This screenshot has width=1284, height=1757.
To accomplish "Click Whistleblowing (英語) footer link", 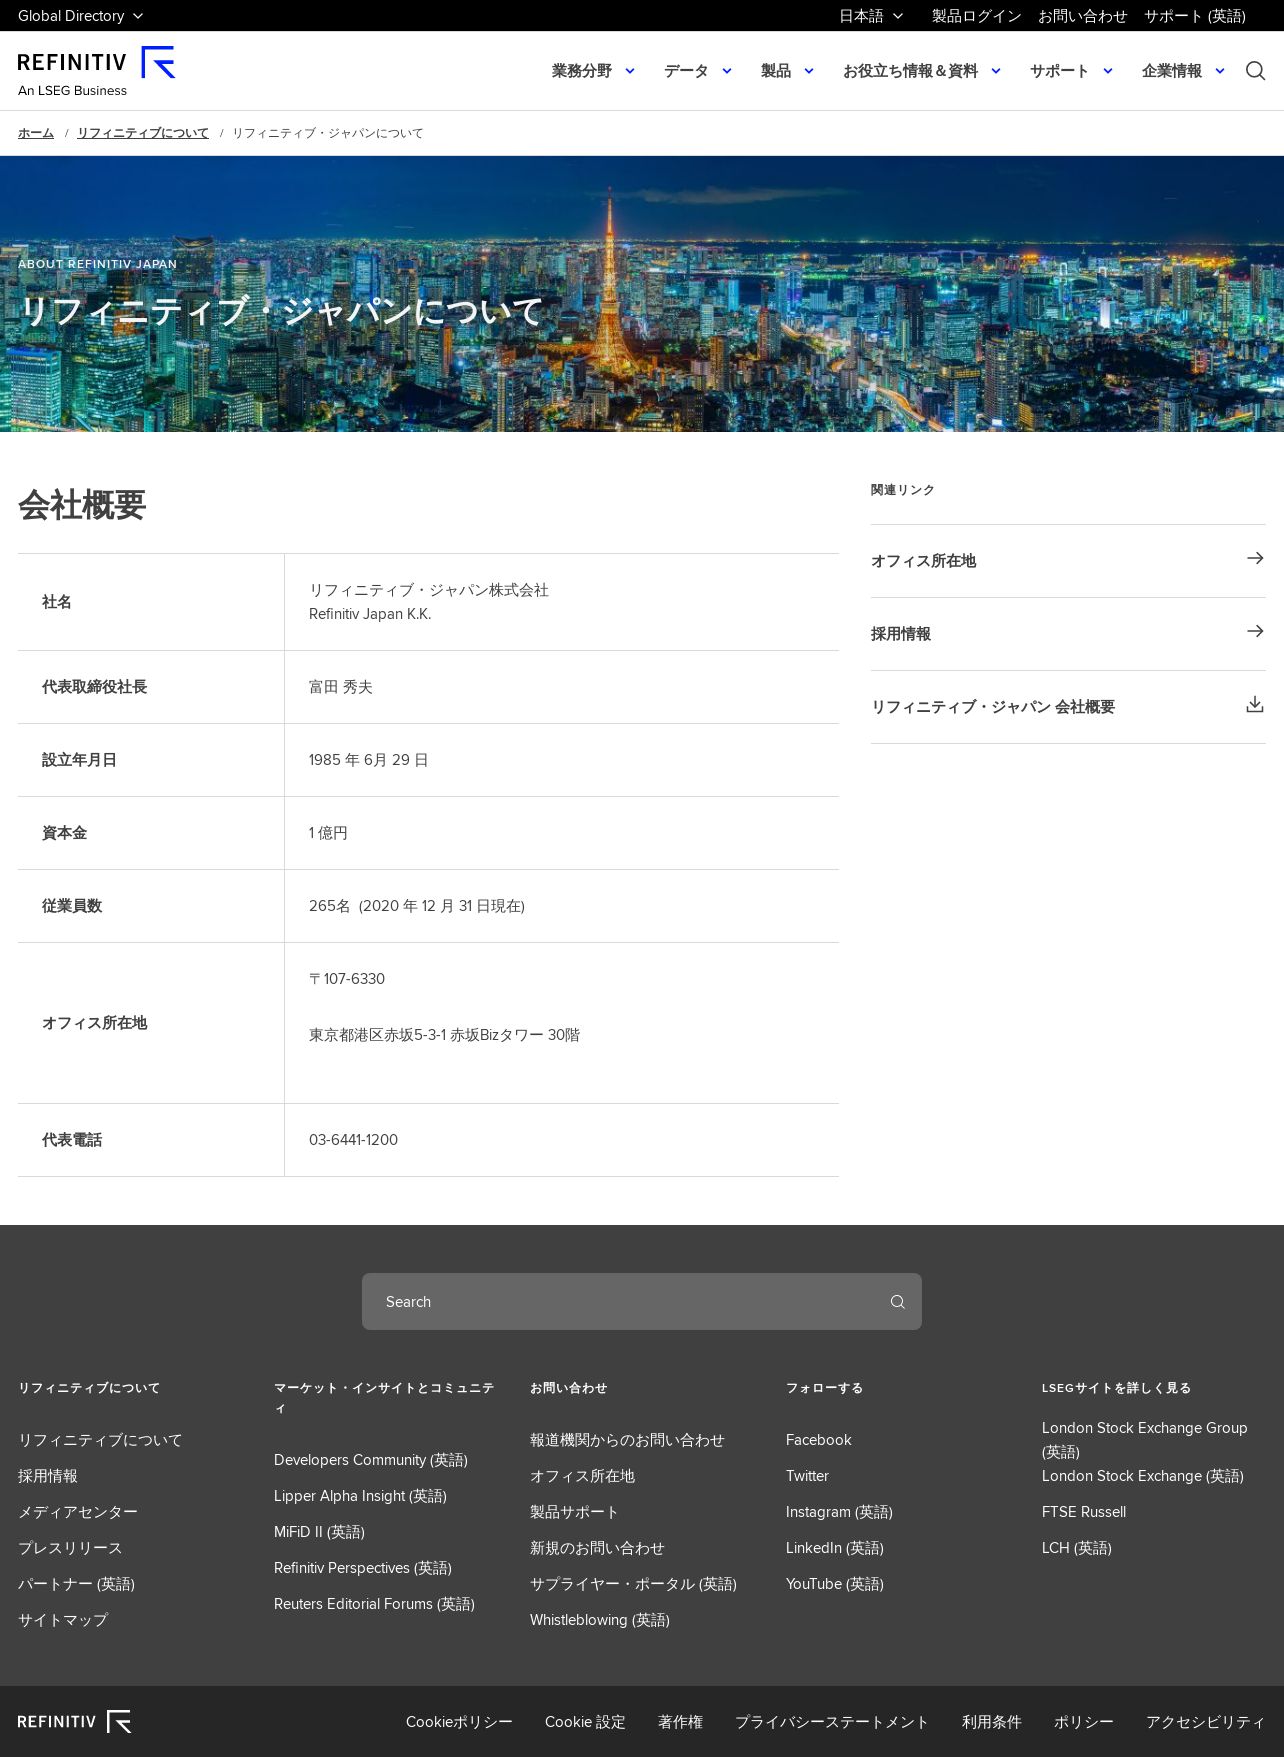I will (x=600, y=1620).
